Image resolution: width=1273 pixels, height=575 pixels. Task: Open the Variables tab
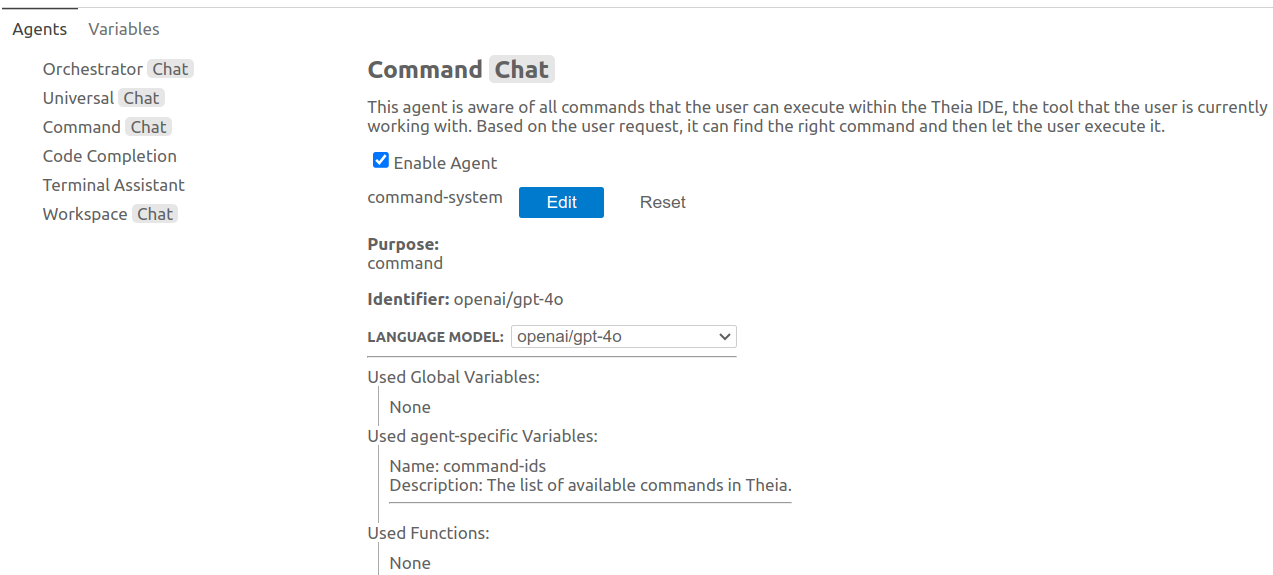[x=124, y=29]
